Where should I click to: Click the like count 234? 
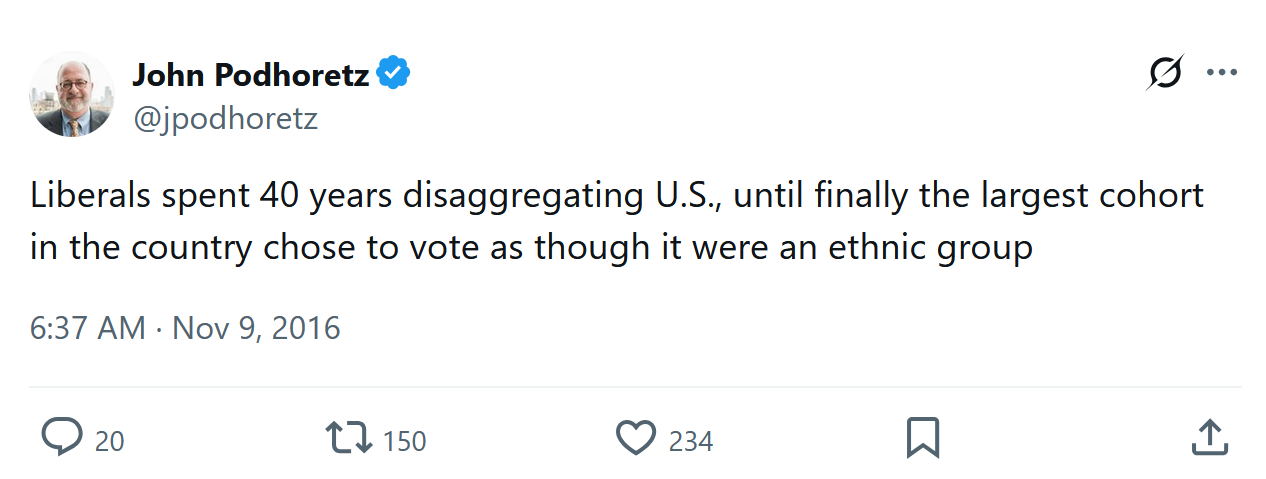tap(691, 441)
